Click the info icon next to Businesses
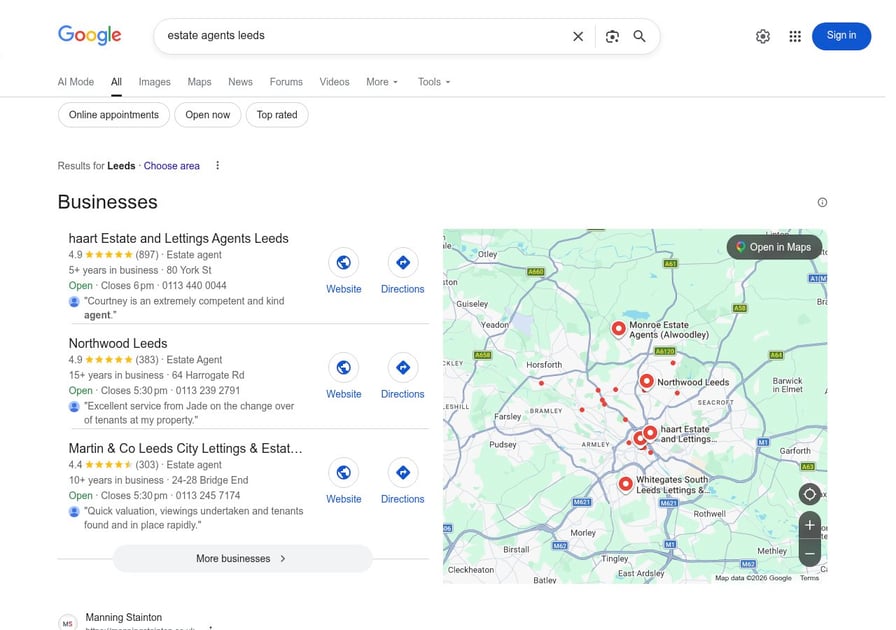This screenshot has width=896, height=630. [822, 202]
